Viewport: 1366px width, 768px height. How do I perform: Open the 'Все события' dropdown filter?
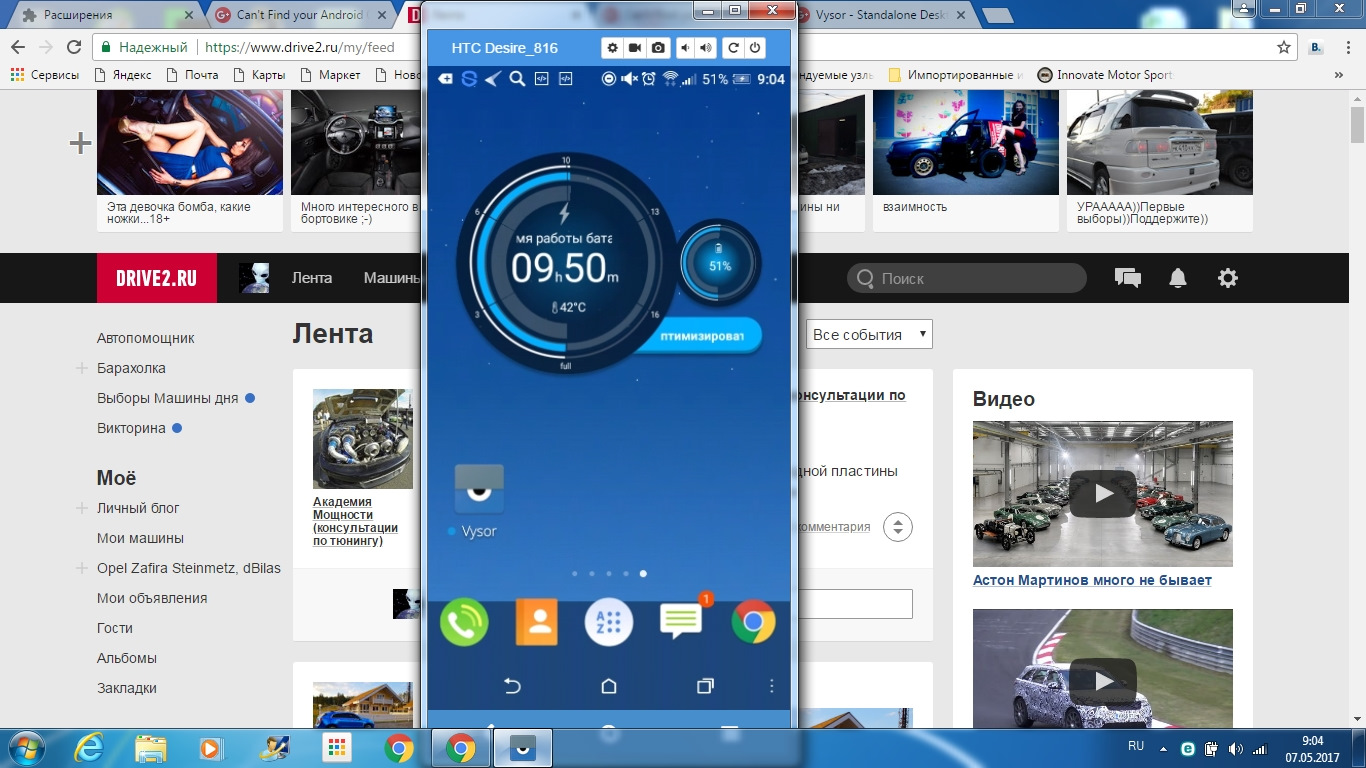pyautogui.click(x=869, y=334)
